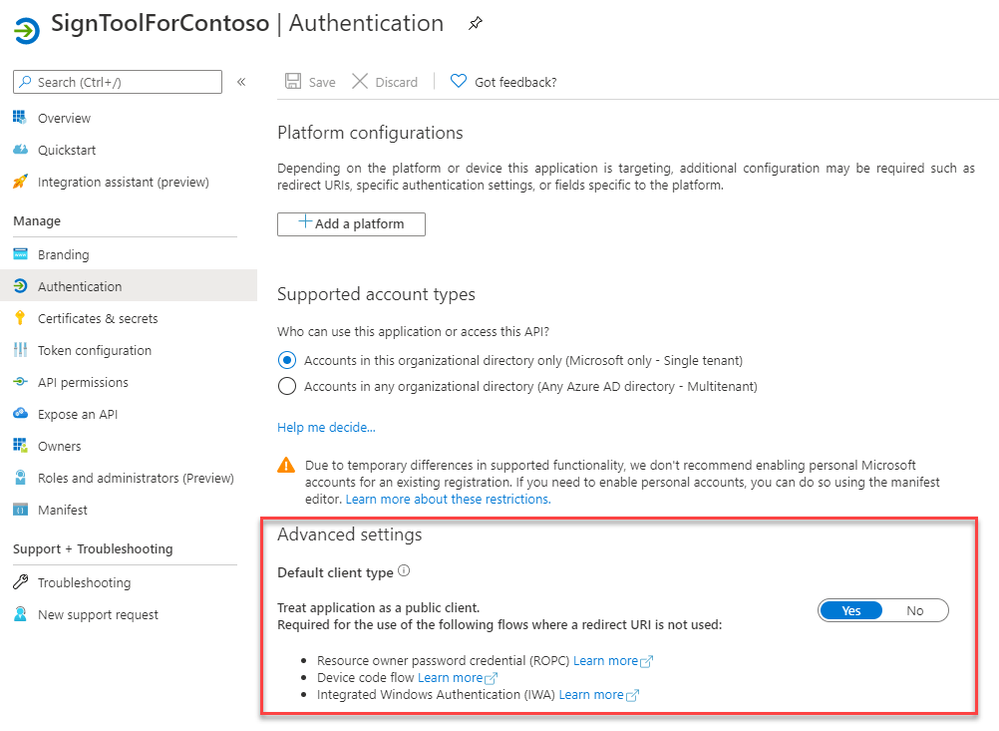Image resolution: width=999 pixels, height=731 pixels.
Task: Click the plus icon in Add a platform
Action: pos(305,222)
